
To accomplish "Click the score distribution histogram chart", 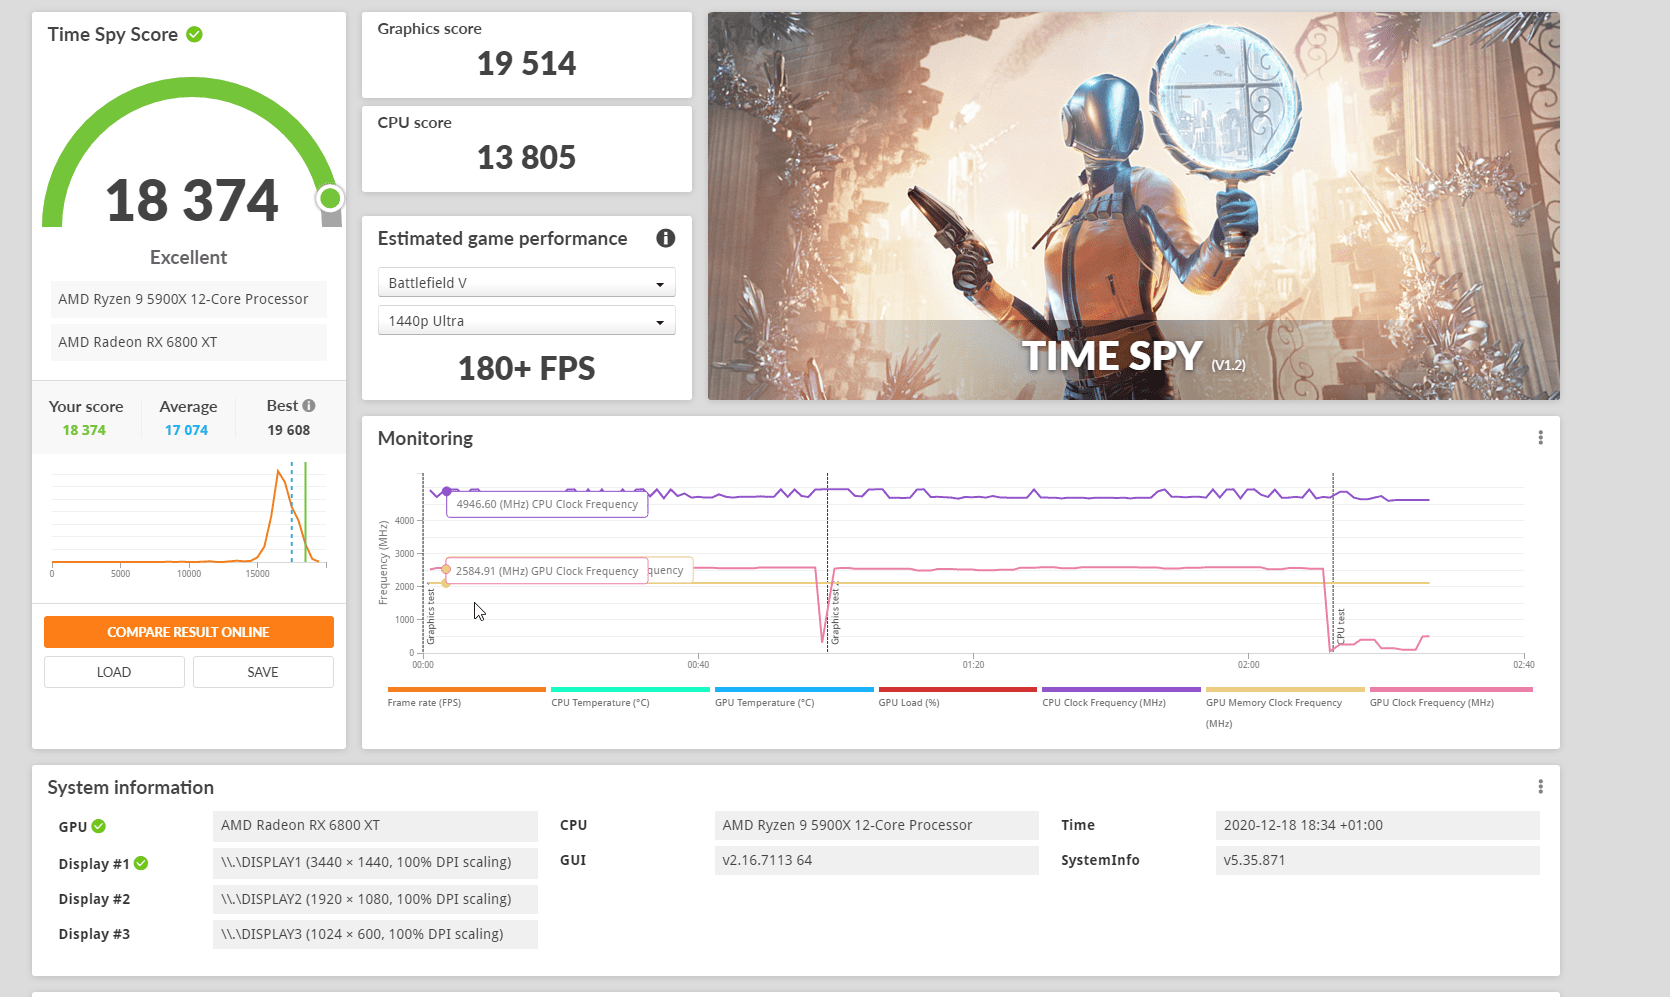I will point(189,520).
